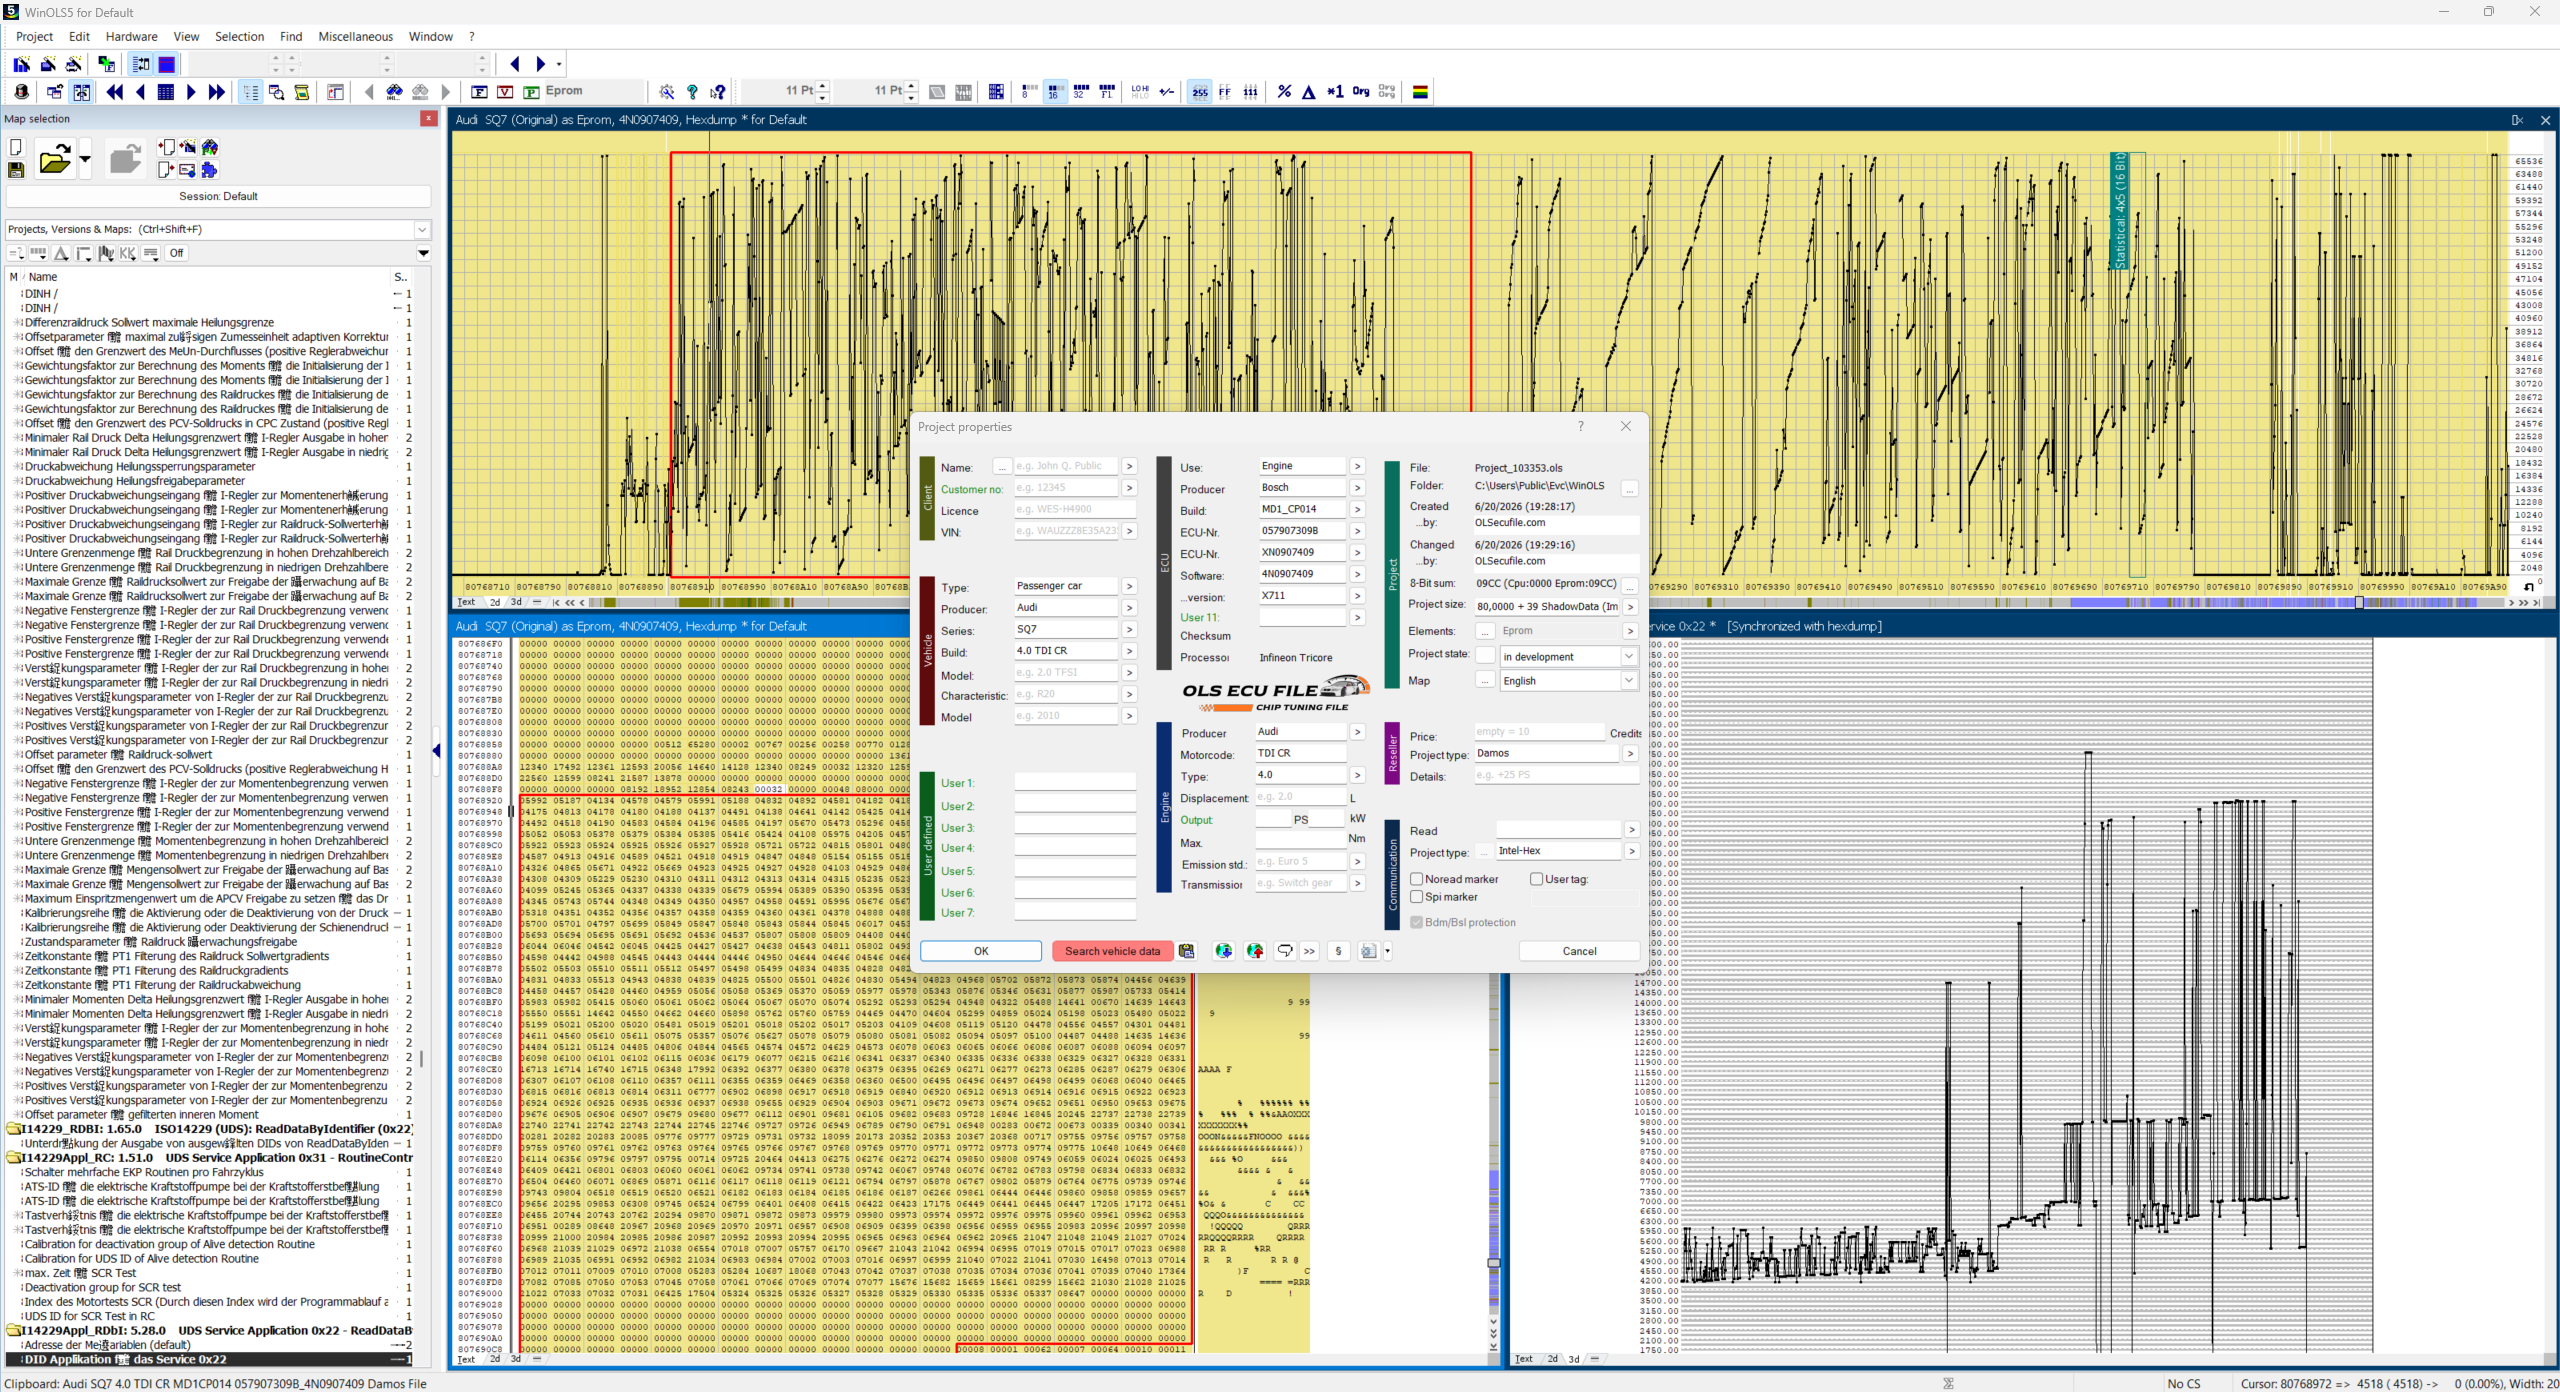Screen dimensions: 2560x1392
Task: Tick the User tag checkbox
Action: click(1536, 879)
